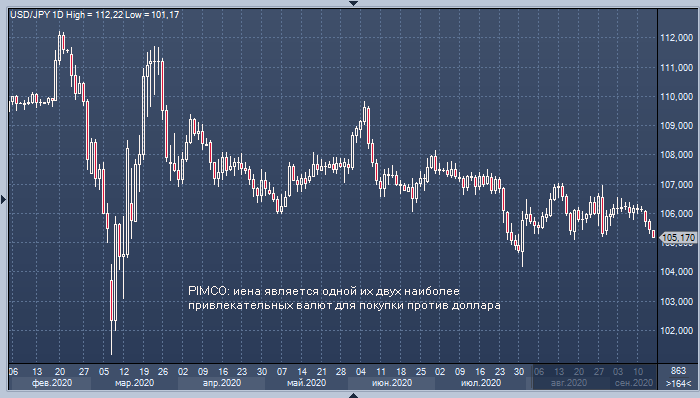Jump to июн.2020 on the timeline
The width and height of the screenshot is (700, 398).
(392, 383)
